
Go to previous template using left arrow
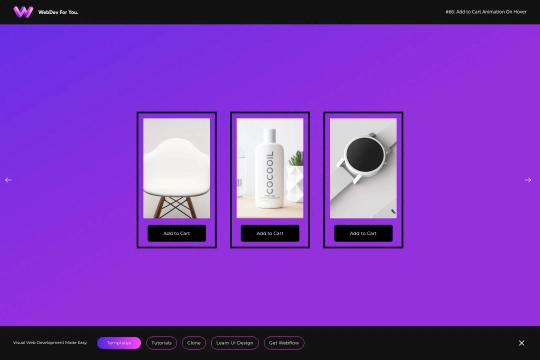(x=8, y=180)
